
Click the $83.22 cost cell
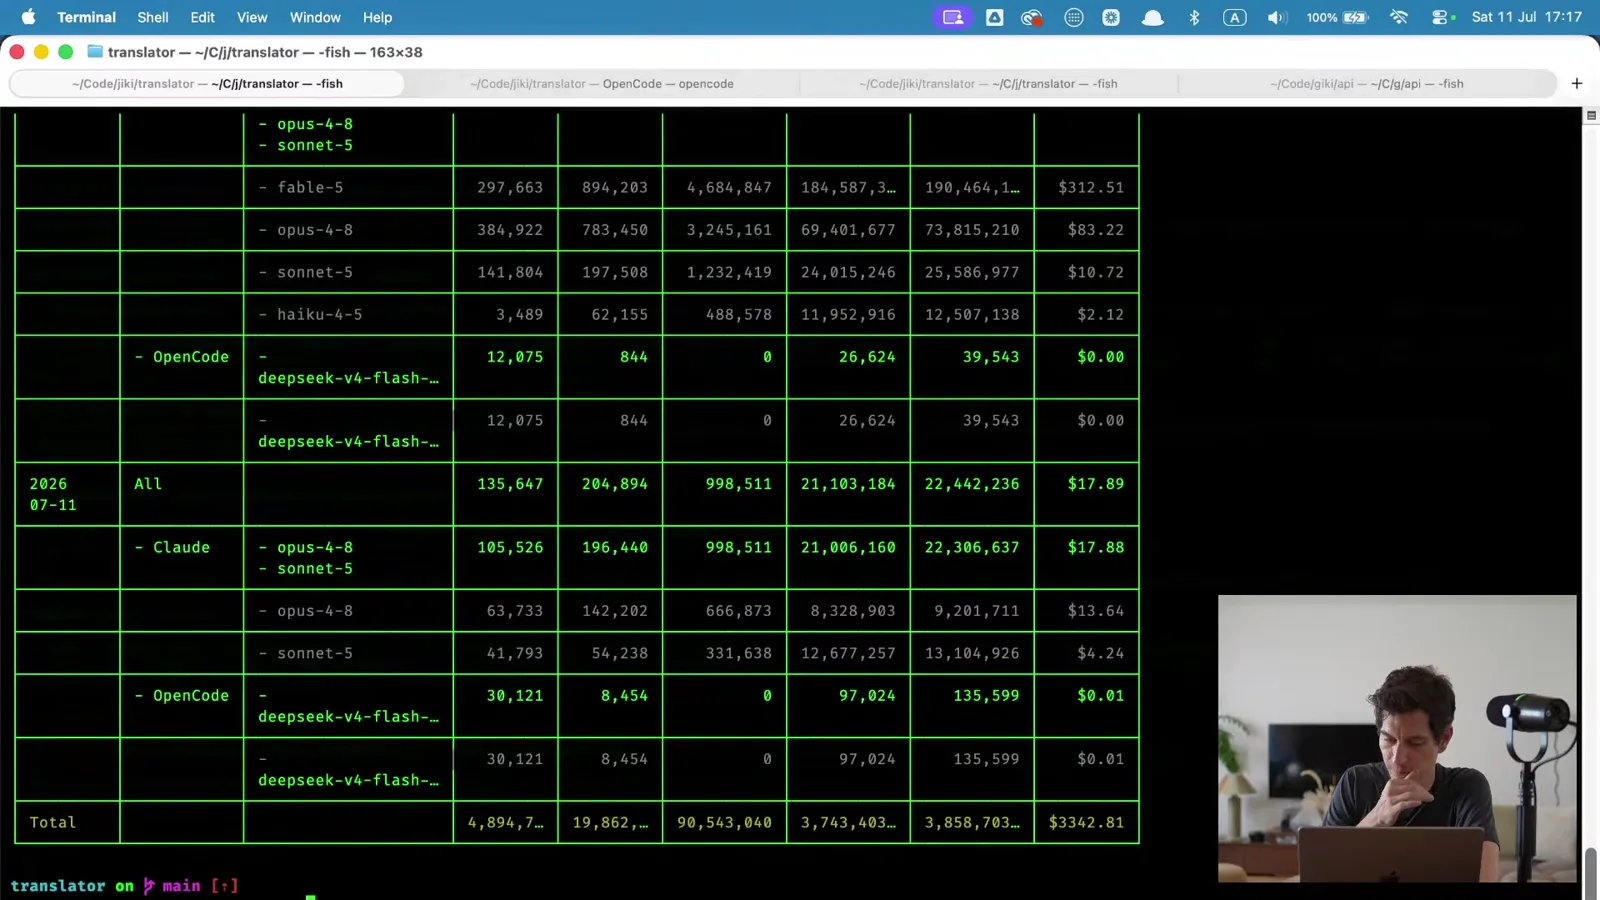1096,230
